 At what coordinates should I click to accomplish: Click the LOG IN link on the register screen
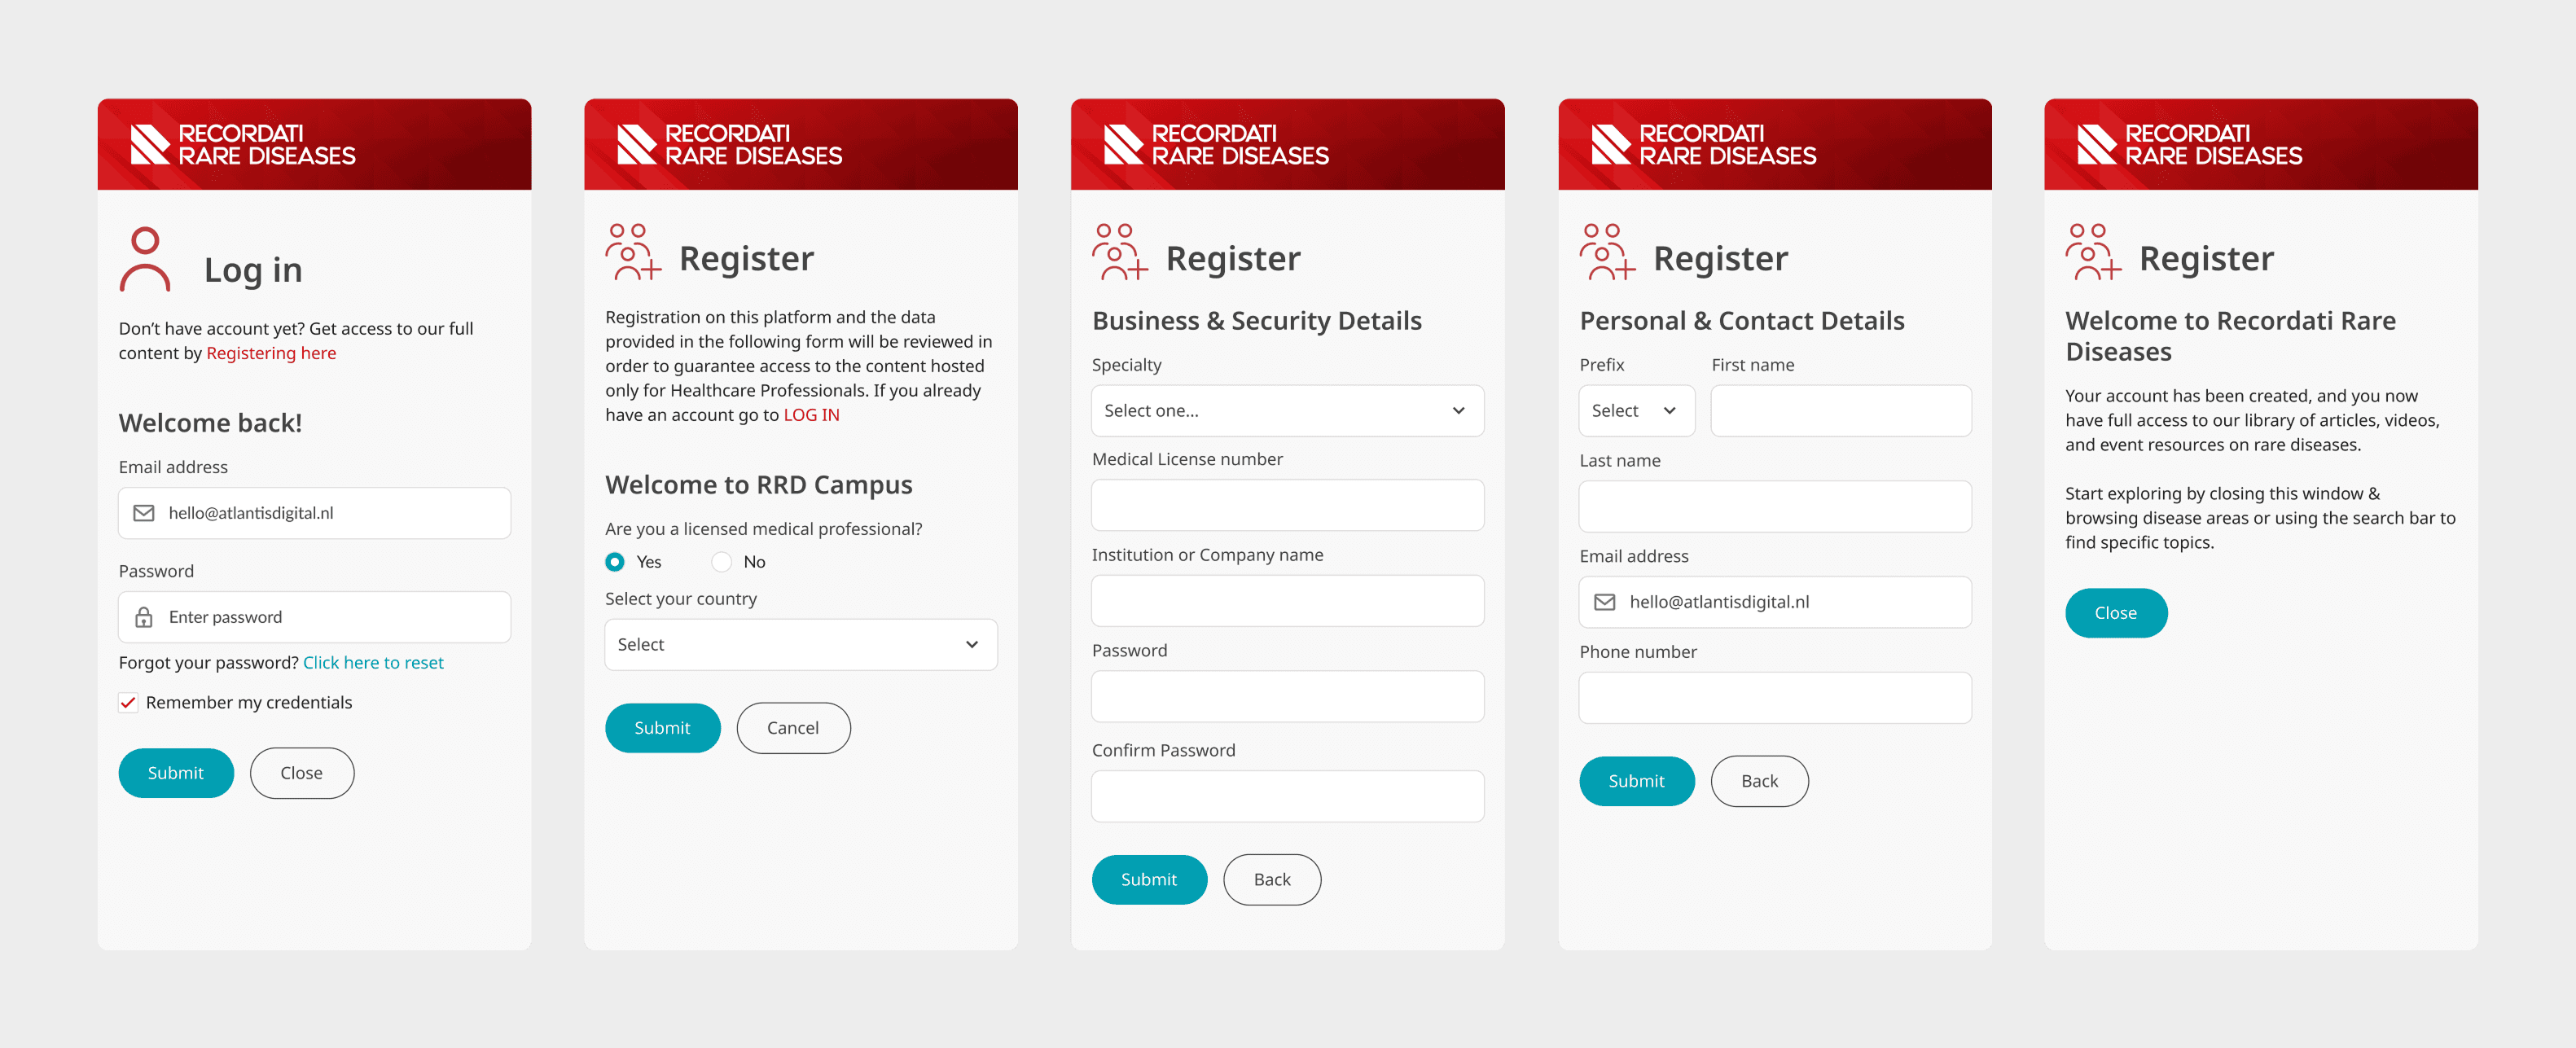click(x=811, y=414)
